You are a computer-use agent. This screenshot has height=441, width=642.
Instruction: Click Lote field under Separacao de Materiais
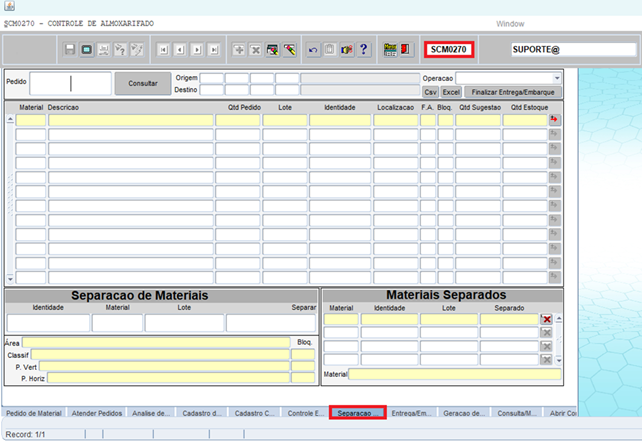(x=184, y=323)
